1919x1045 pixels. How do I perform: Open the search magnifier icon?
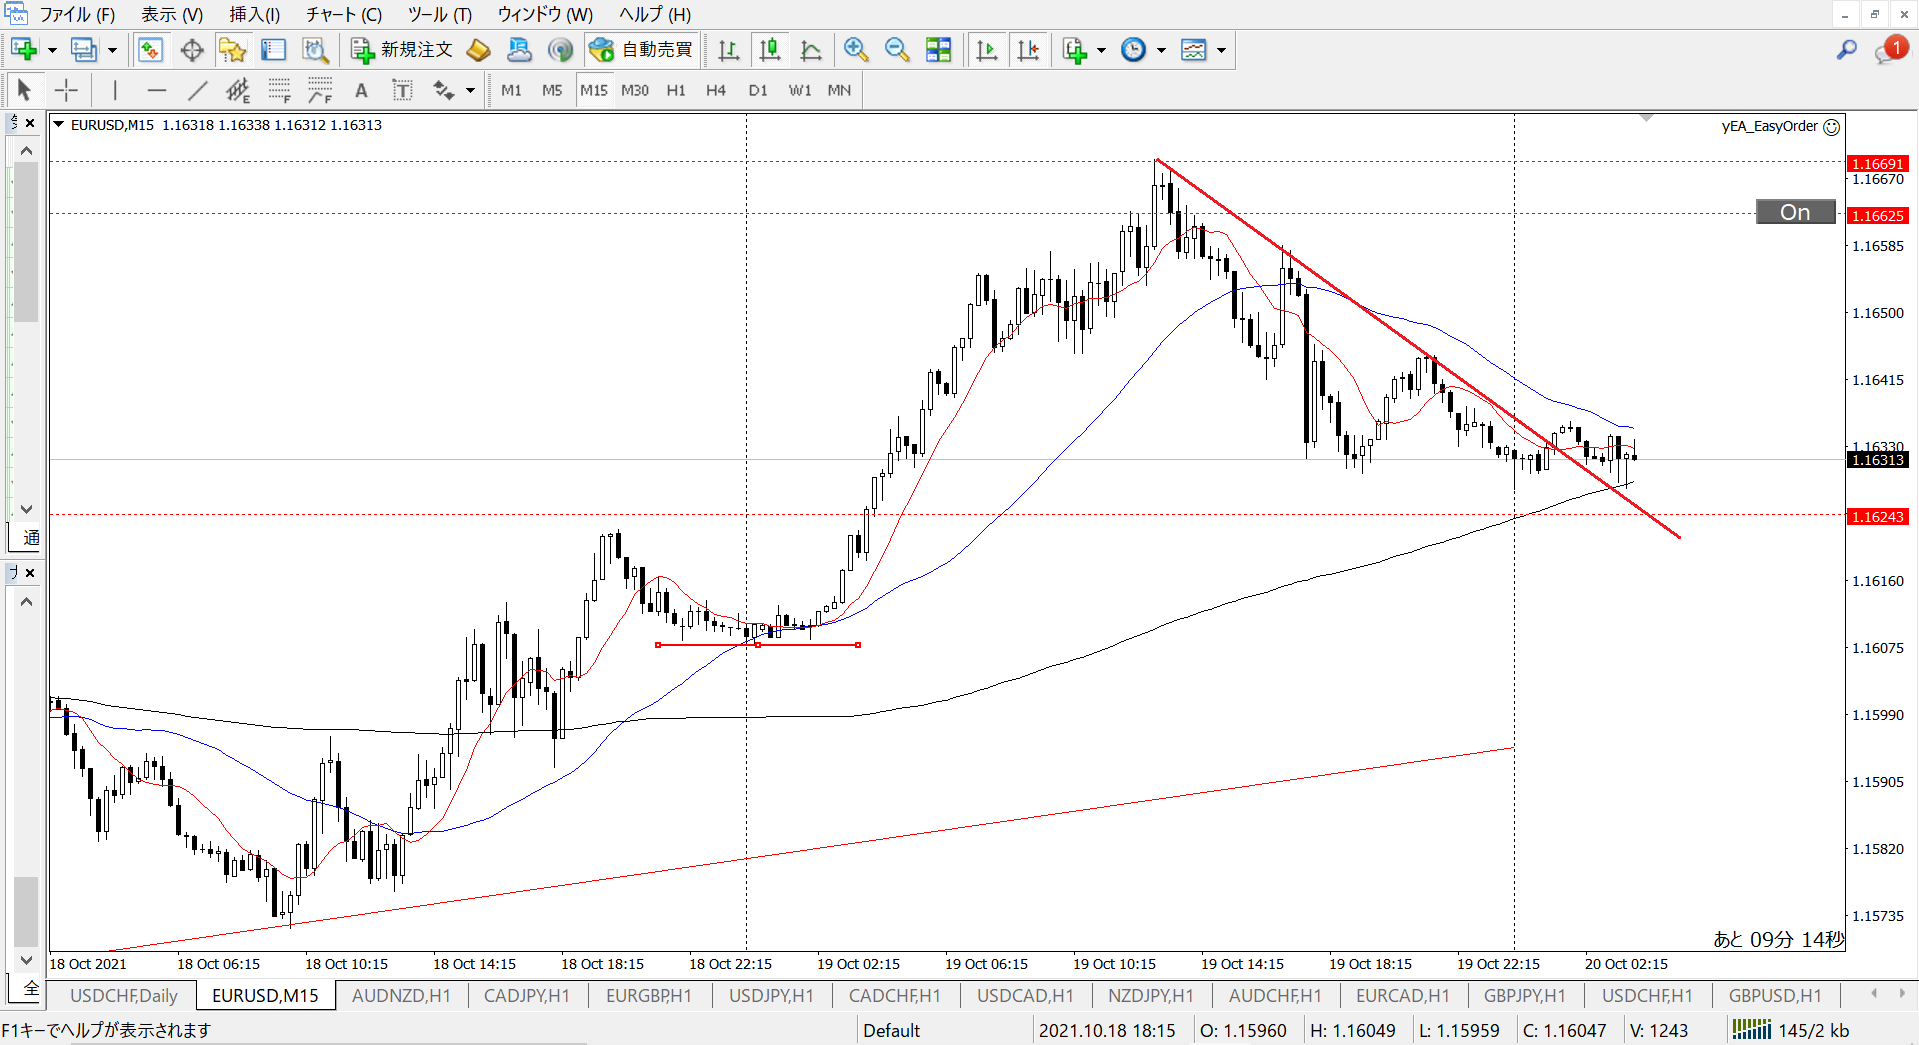(1846, 49)
